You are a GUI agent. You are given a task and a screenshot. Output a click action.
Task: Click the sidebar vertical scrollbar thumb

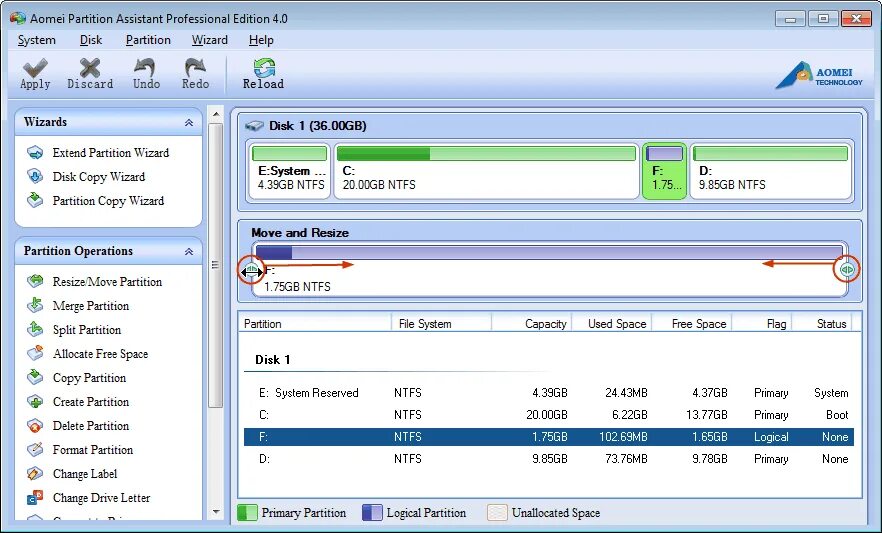(215, 265)
